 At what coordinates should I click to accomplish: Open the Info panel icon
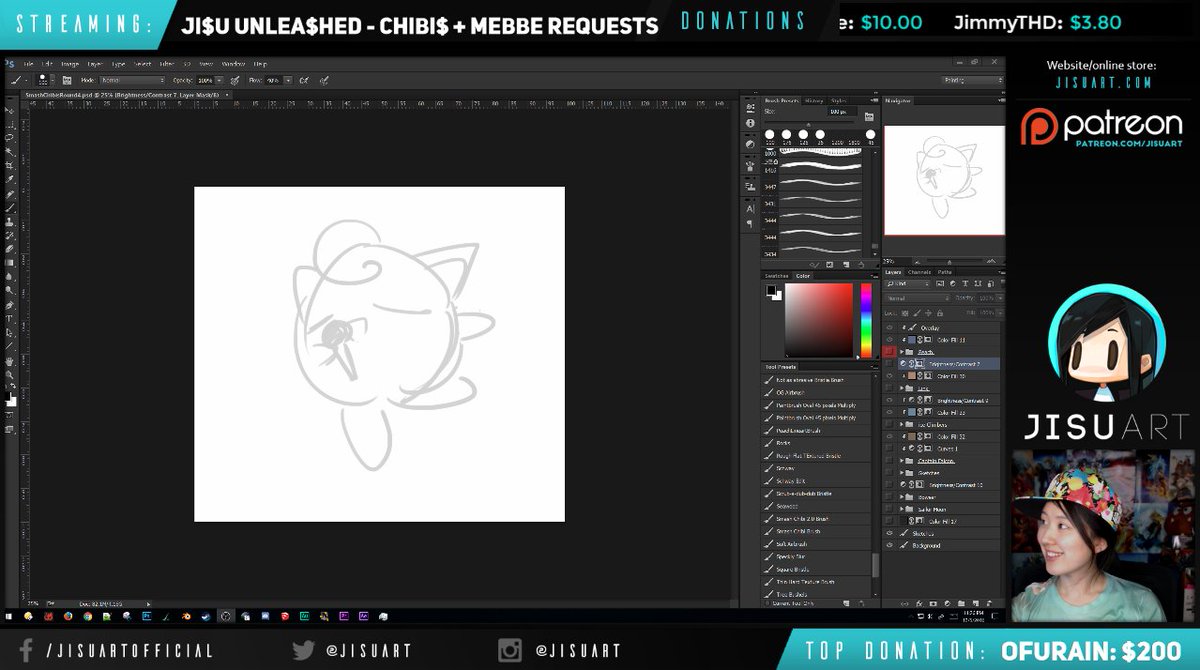pyautogui.click(x=750, y=123)
